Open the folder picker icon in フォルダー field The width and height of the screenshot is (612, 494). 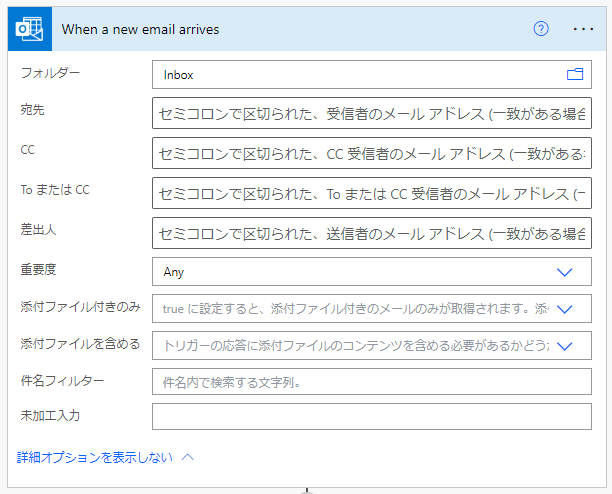[575, 75]
